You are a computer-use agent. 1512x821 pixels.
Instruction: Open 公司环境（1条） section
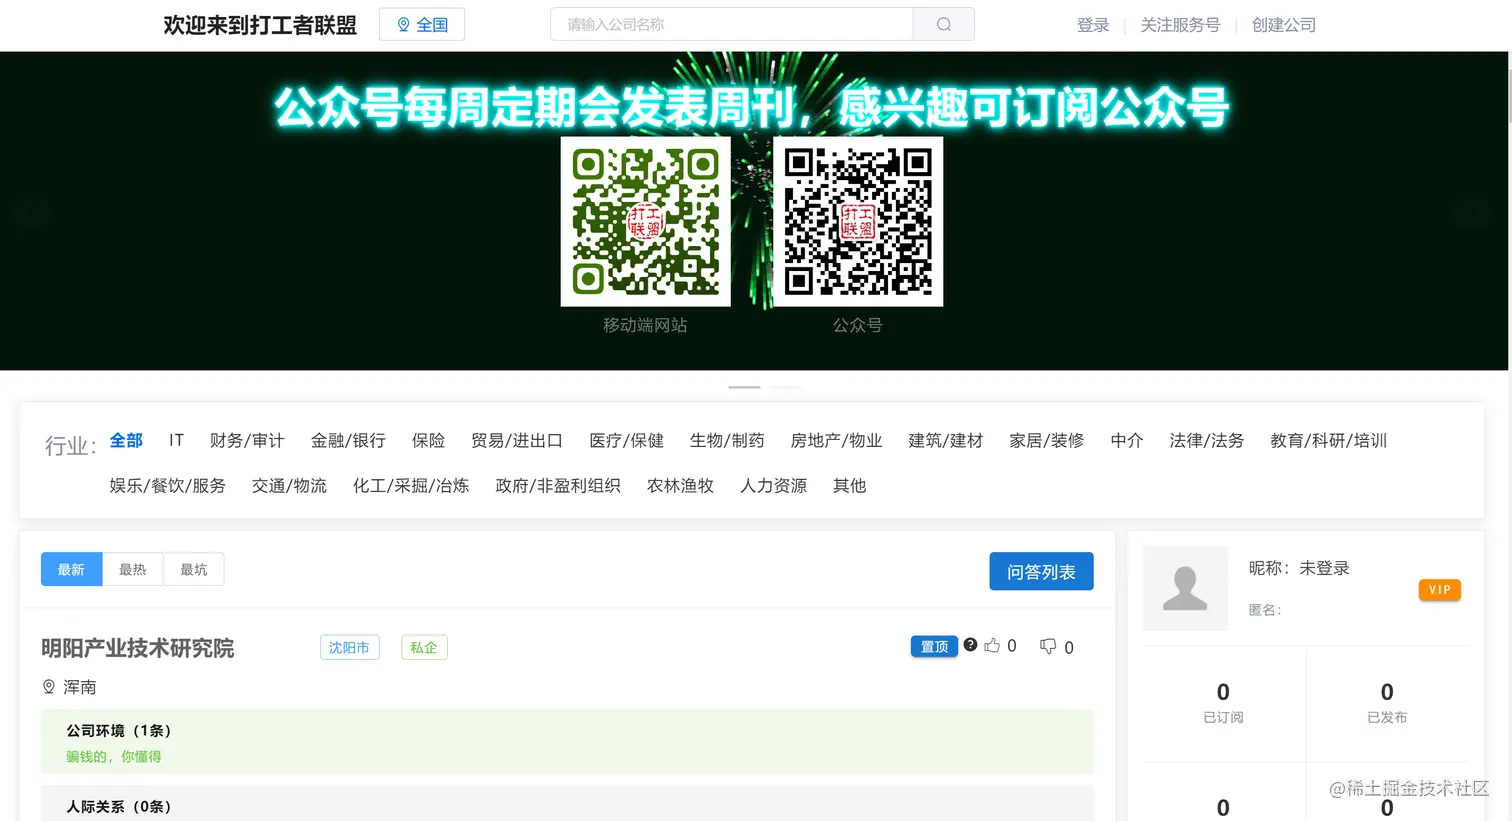[x=119, y=731]
